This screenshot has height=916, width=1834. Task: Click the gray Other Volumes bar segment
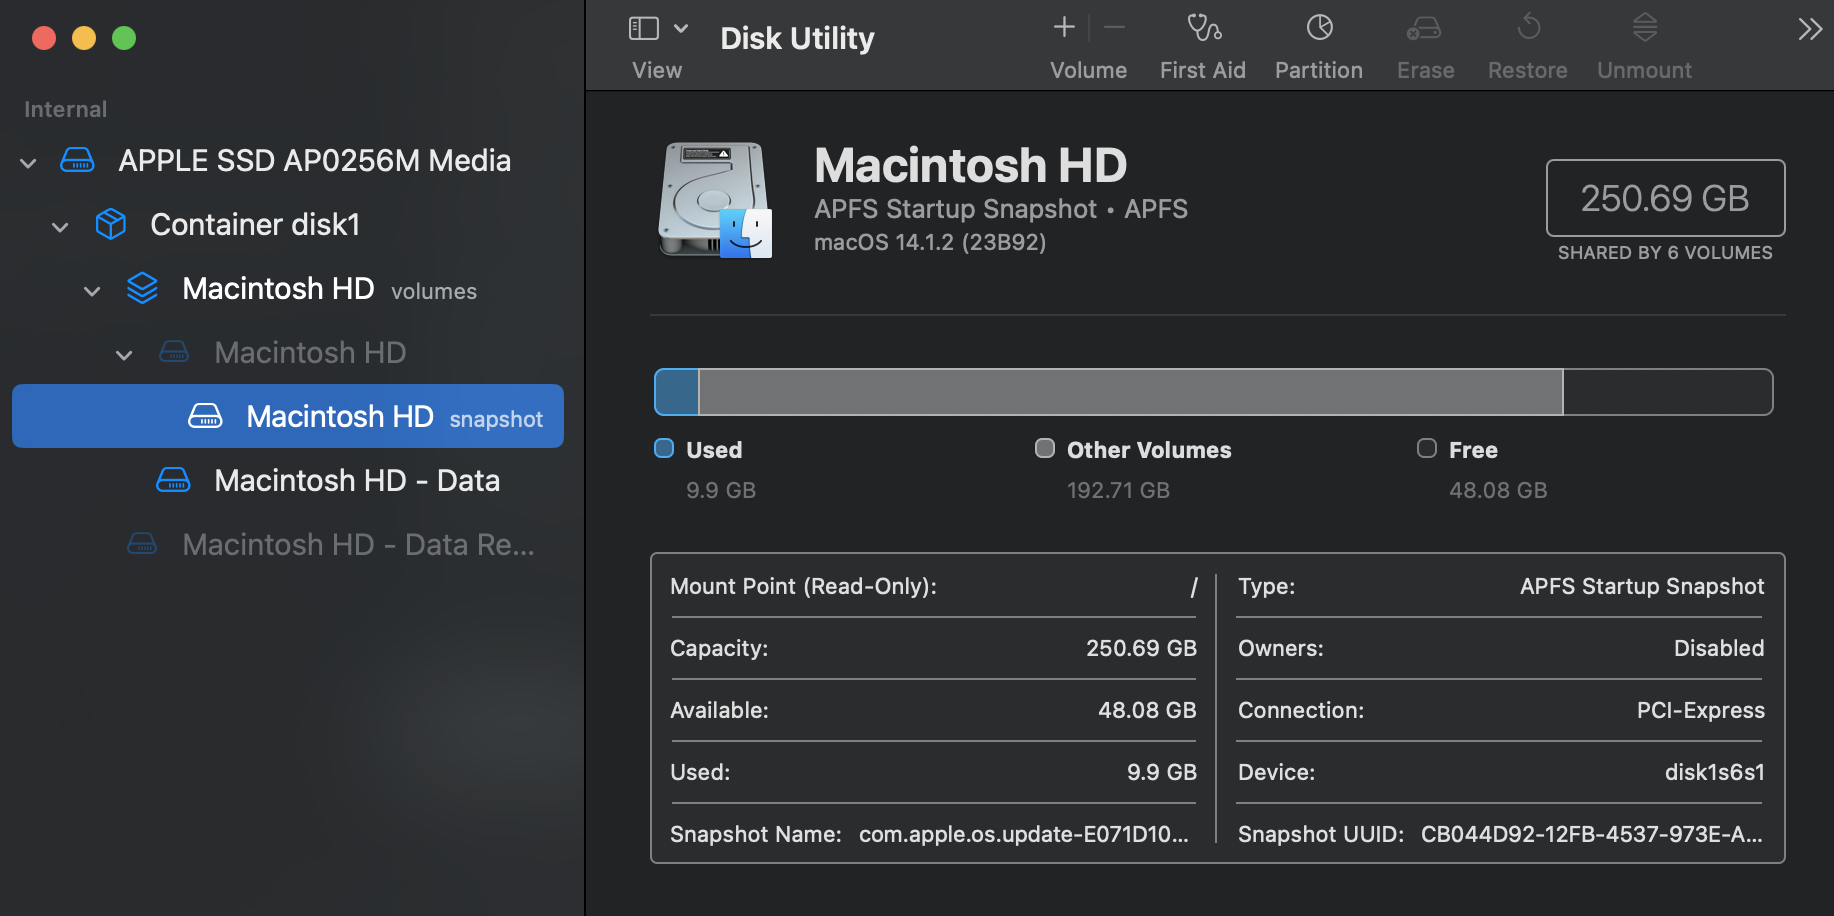point(1131,392)
